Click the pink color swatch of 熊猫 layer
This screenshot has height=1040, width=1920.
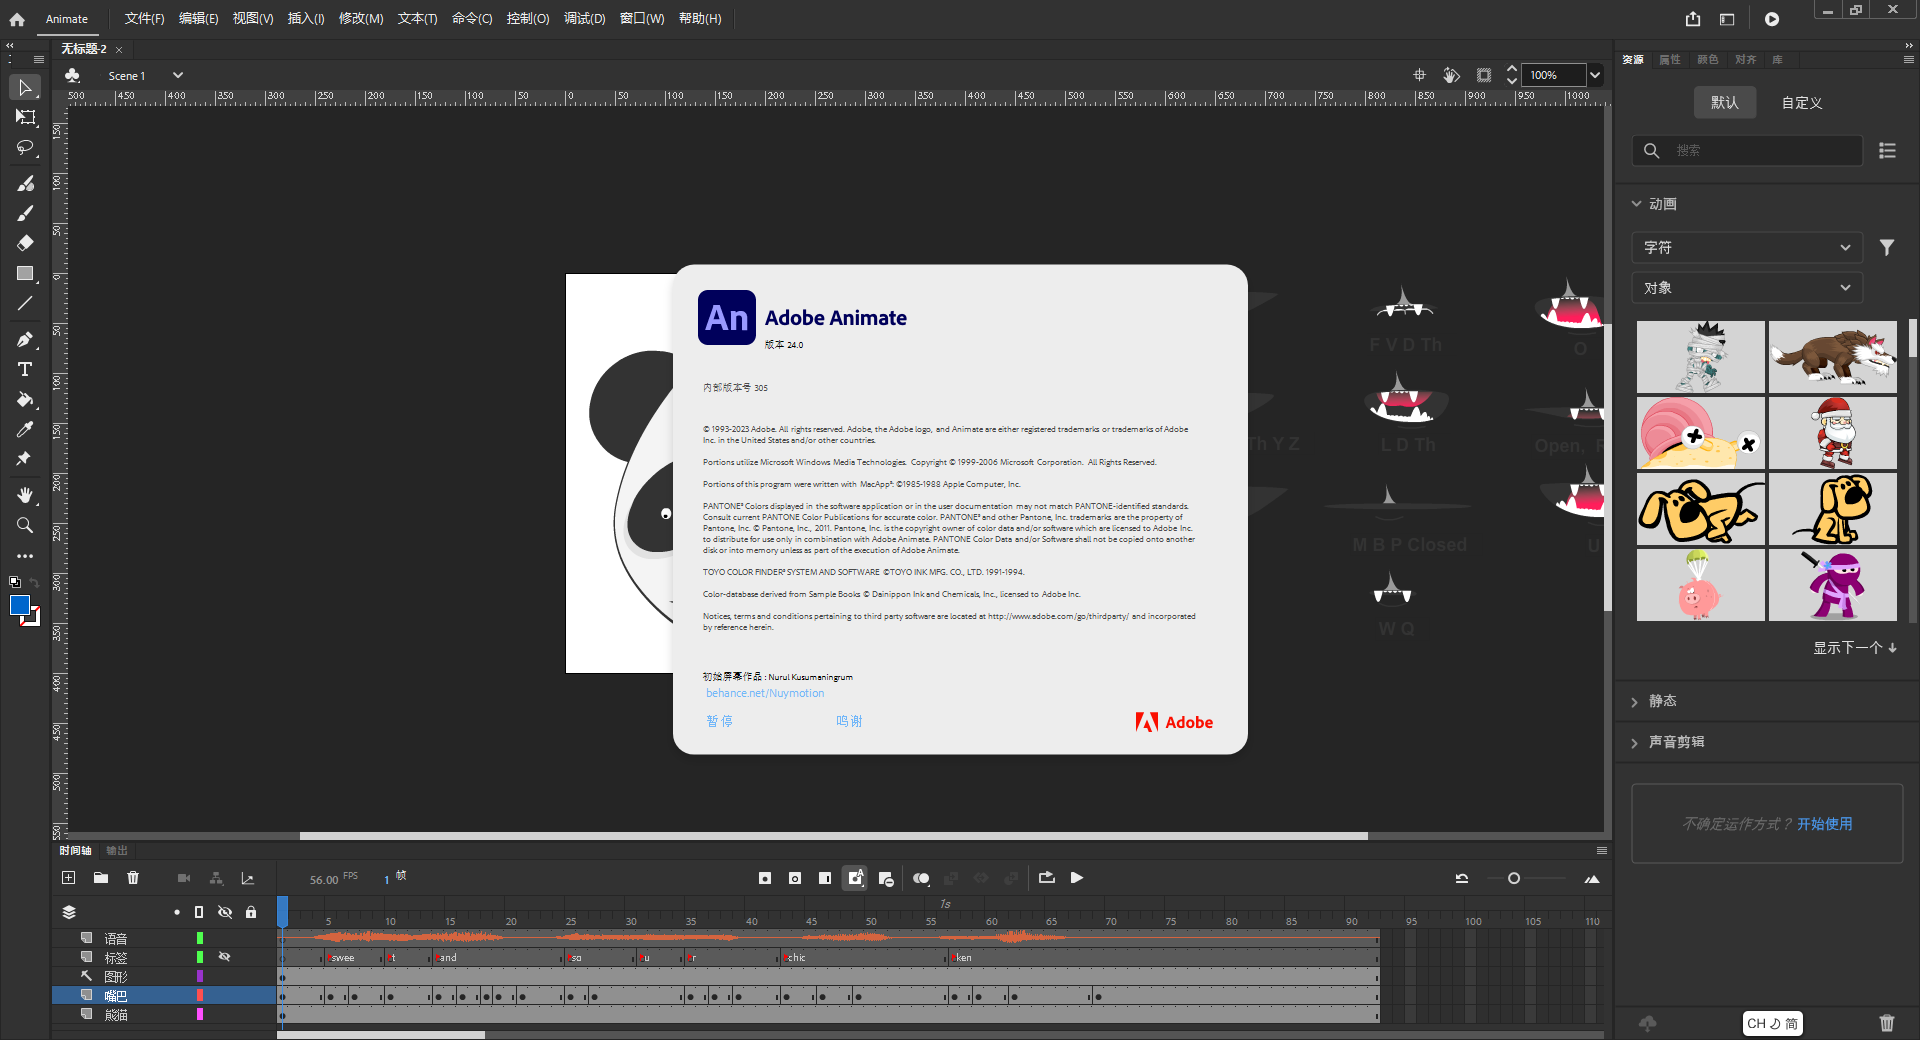pos(200,1014)
